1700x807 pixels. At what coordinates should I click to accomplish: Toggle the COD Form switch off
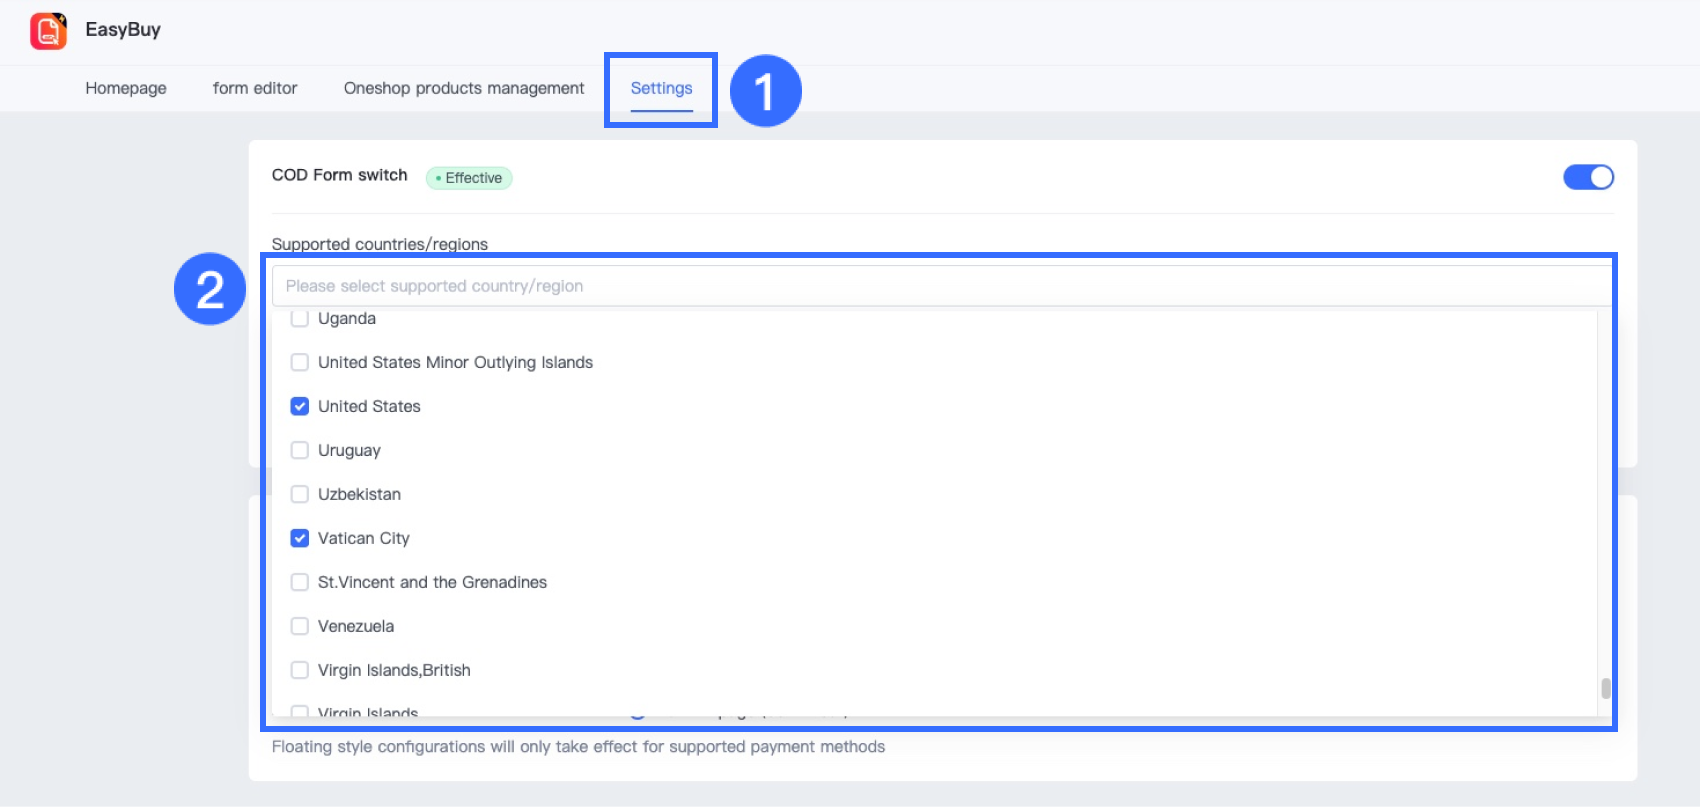point(1588,177)
